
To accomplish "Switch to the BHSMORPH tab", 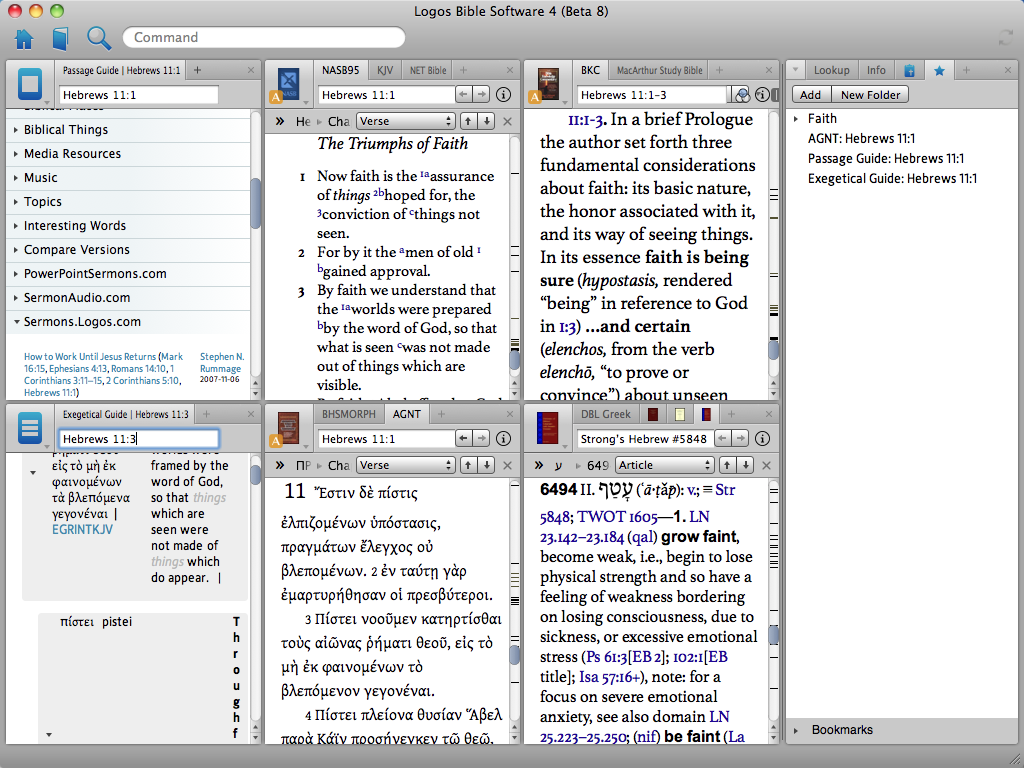I will coord(349,413).
